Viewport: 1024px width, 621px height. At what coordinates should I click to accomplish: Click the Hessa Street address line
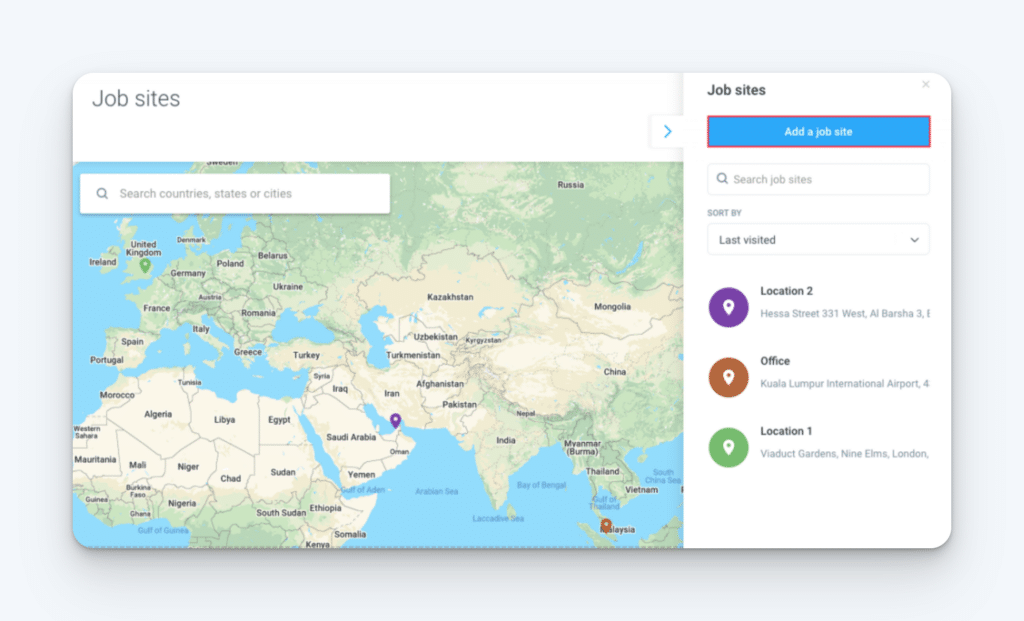coord(844,313)
